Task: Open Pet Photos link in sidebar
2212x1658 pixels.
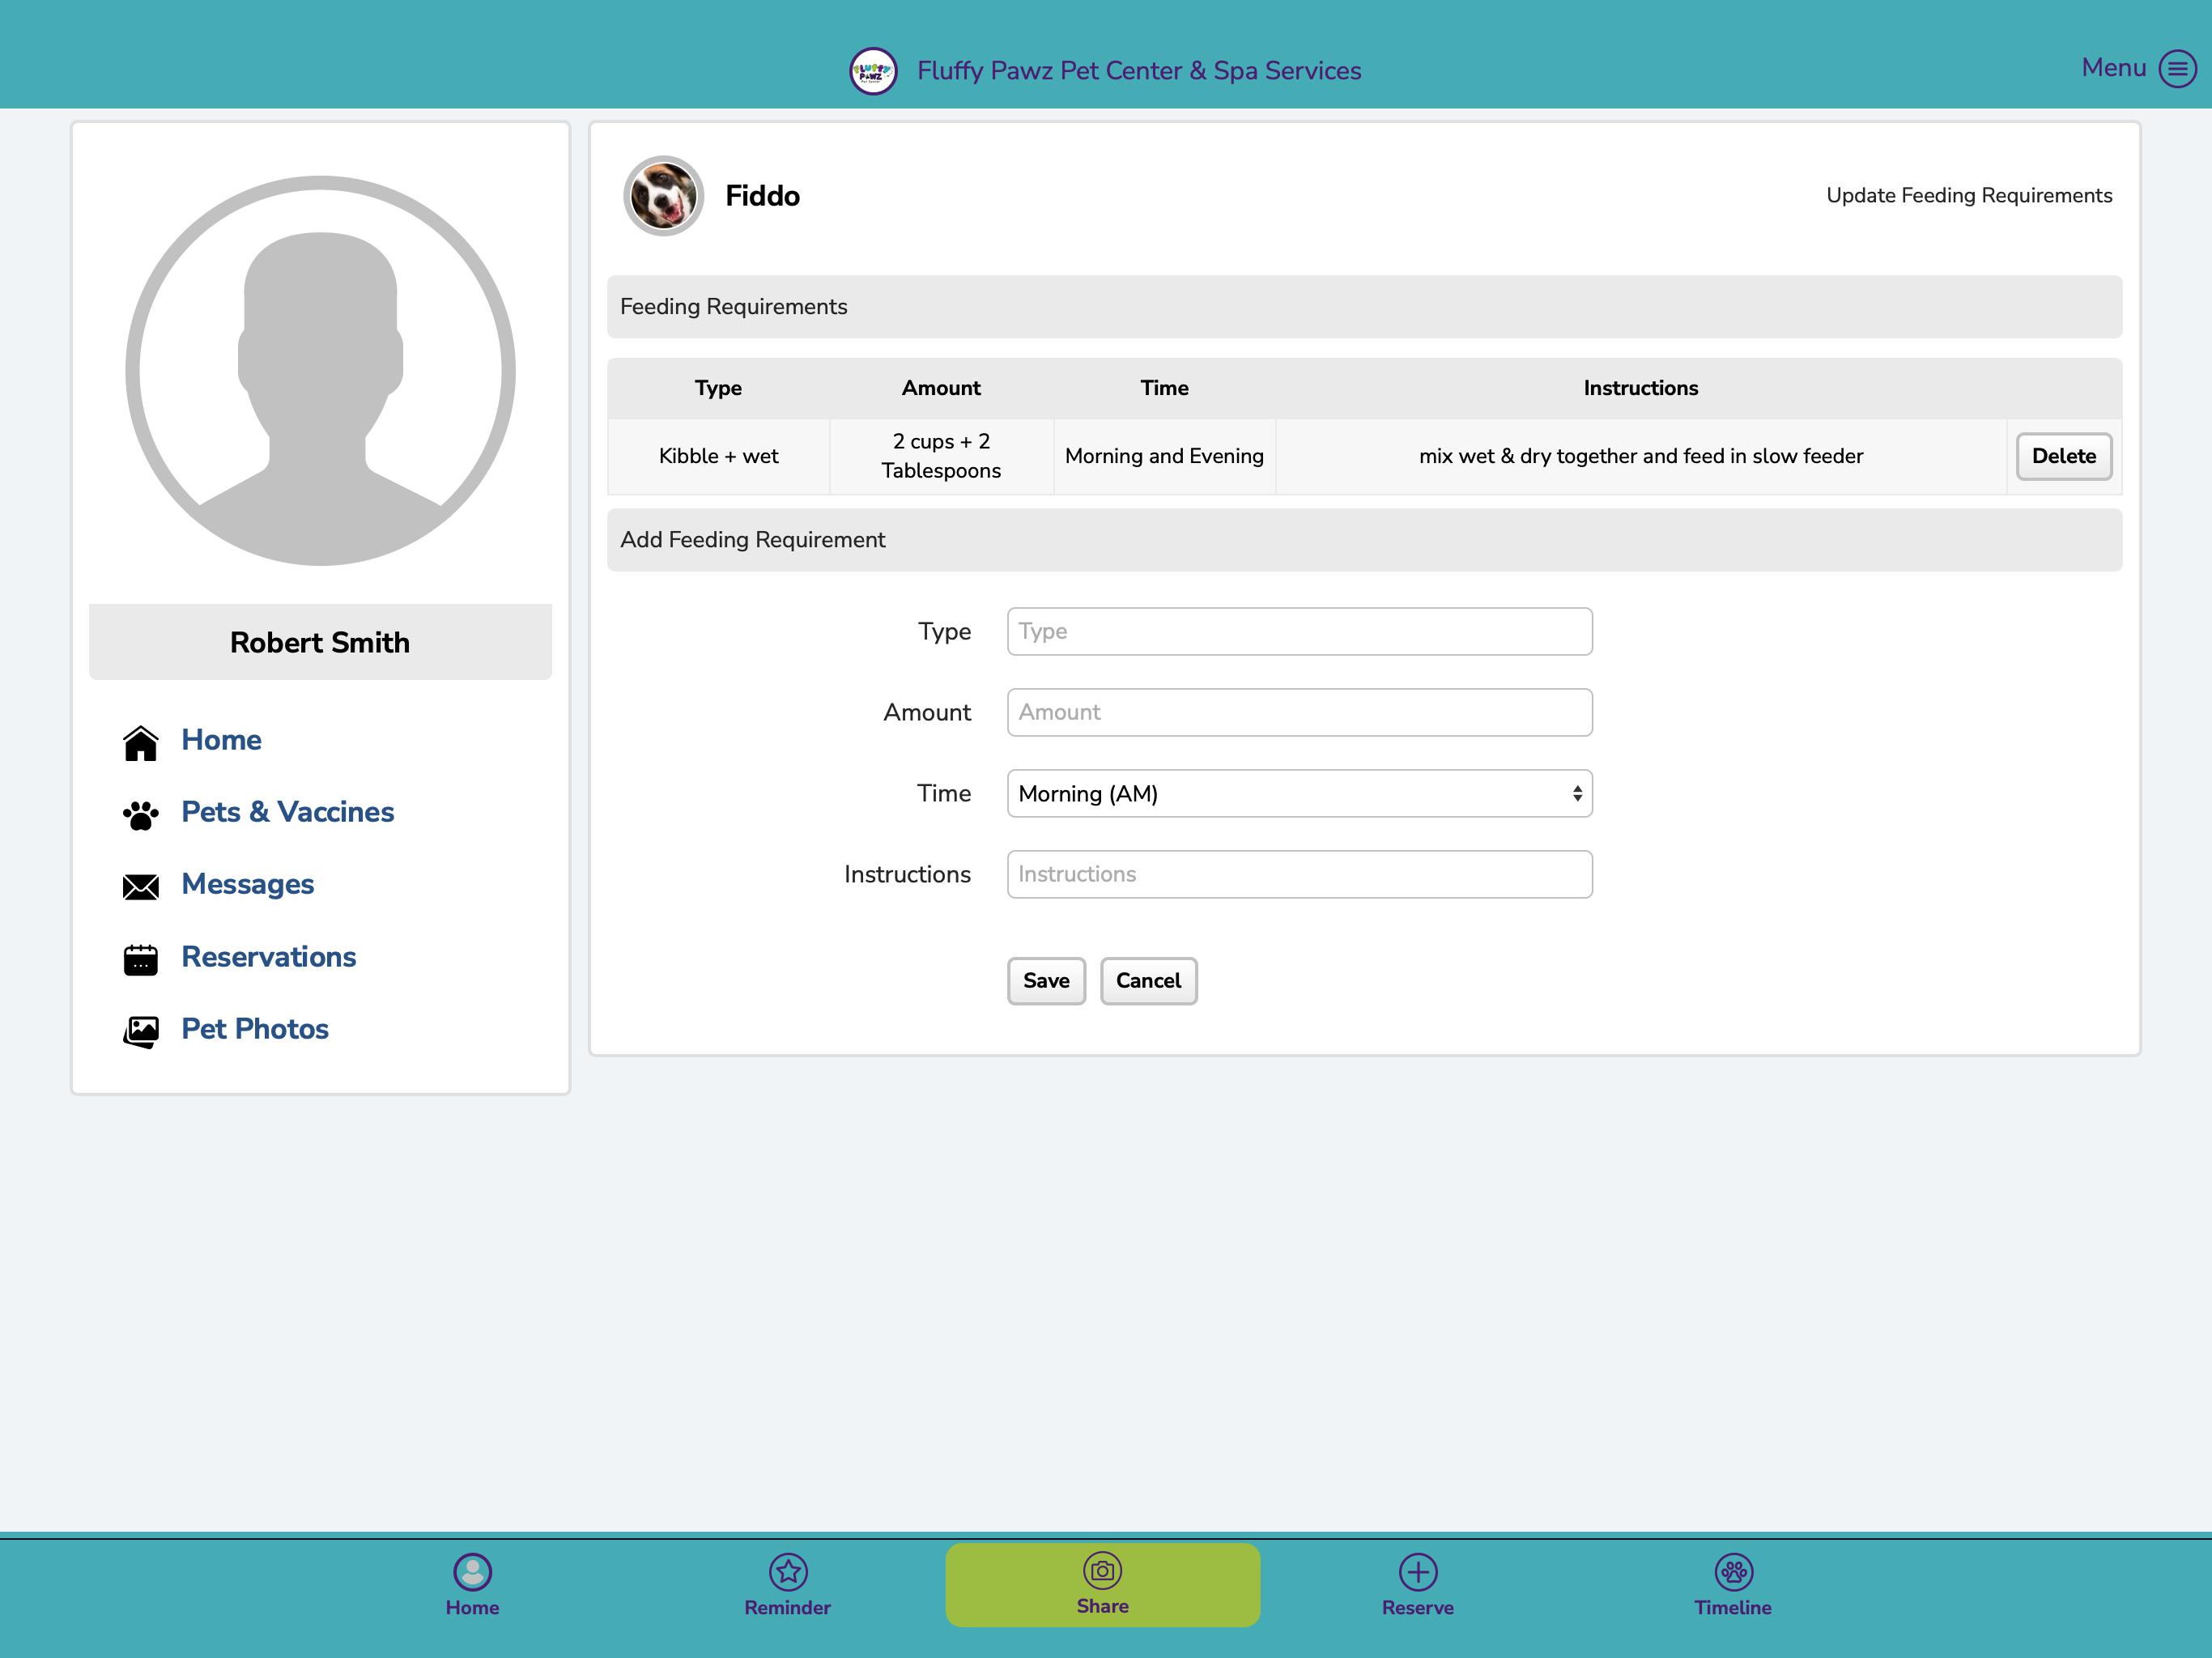Action: tap(255, 1029)
